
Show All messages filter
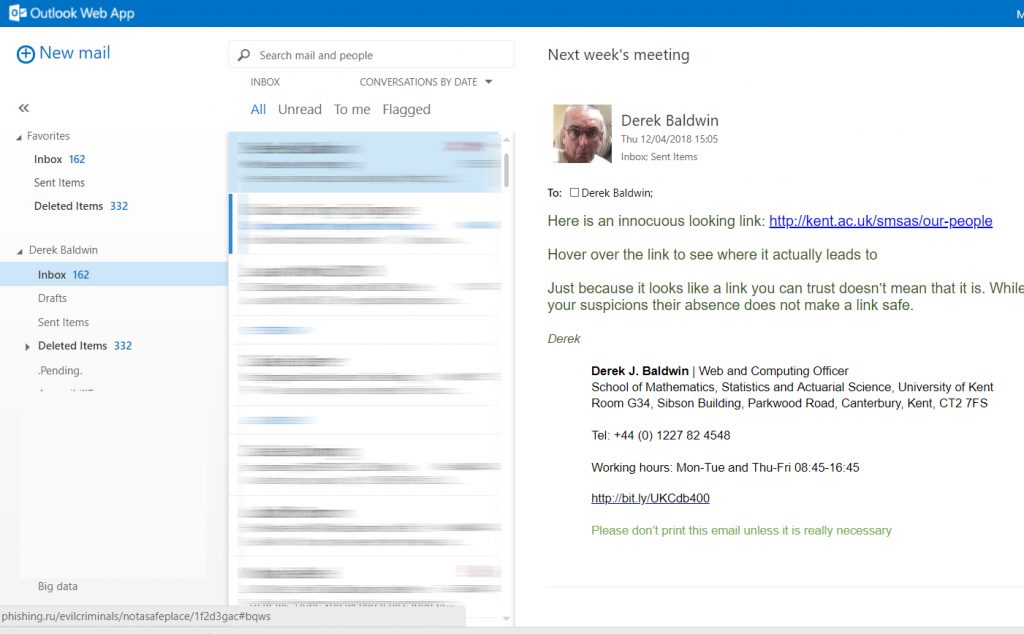click(258, 110)
